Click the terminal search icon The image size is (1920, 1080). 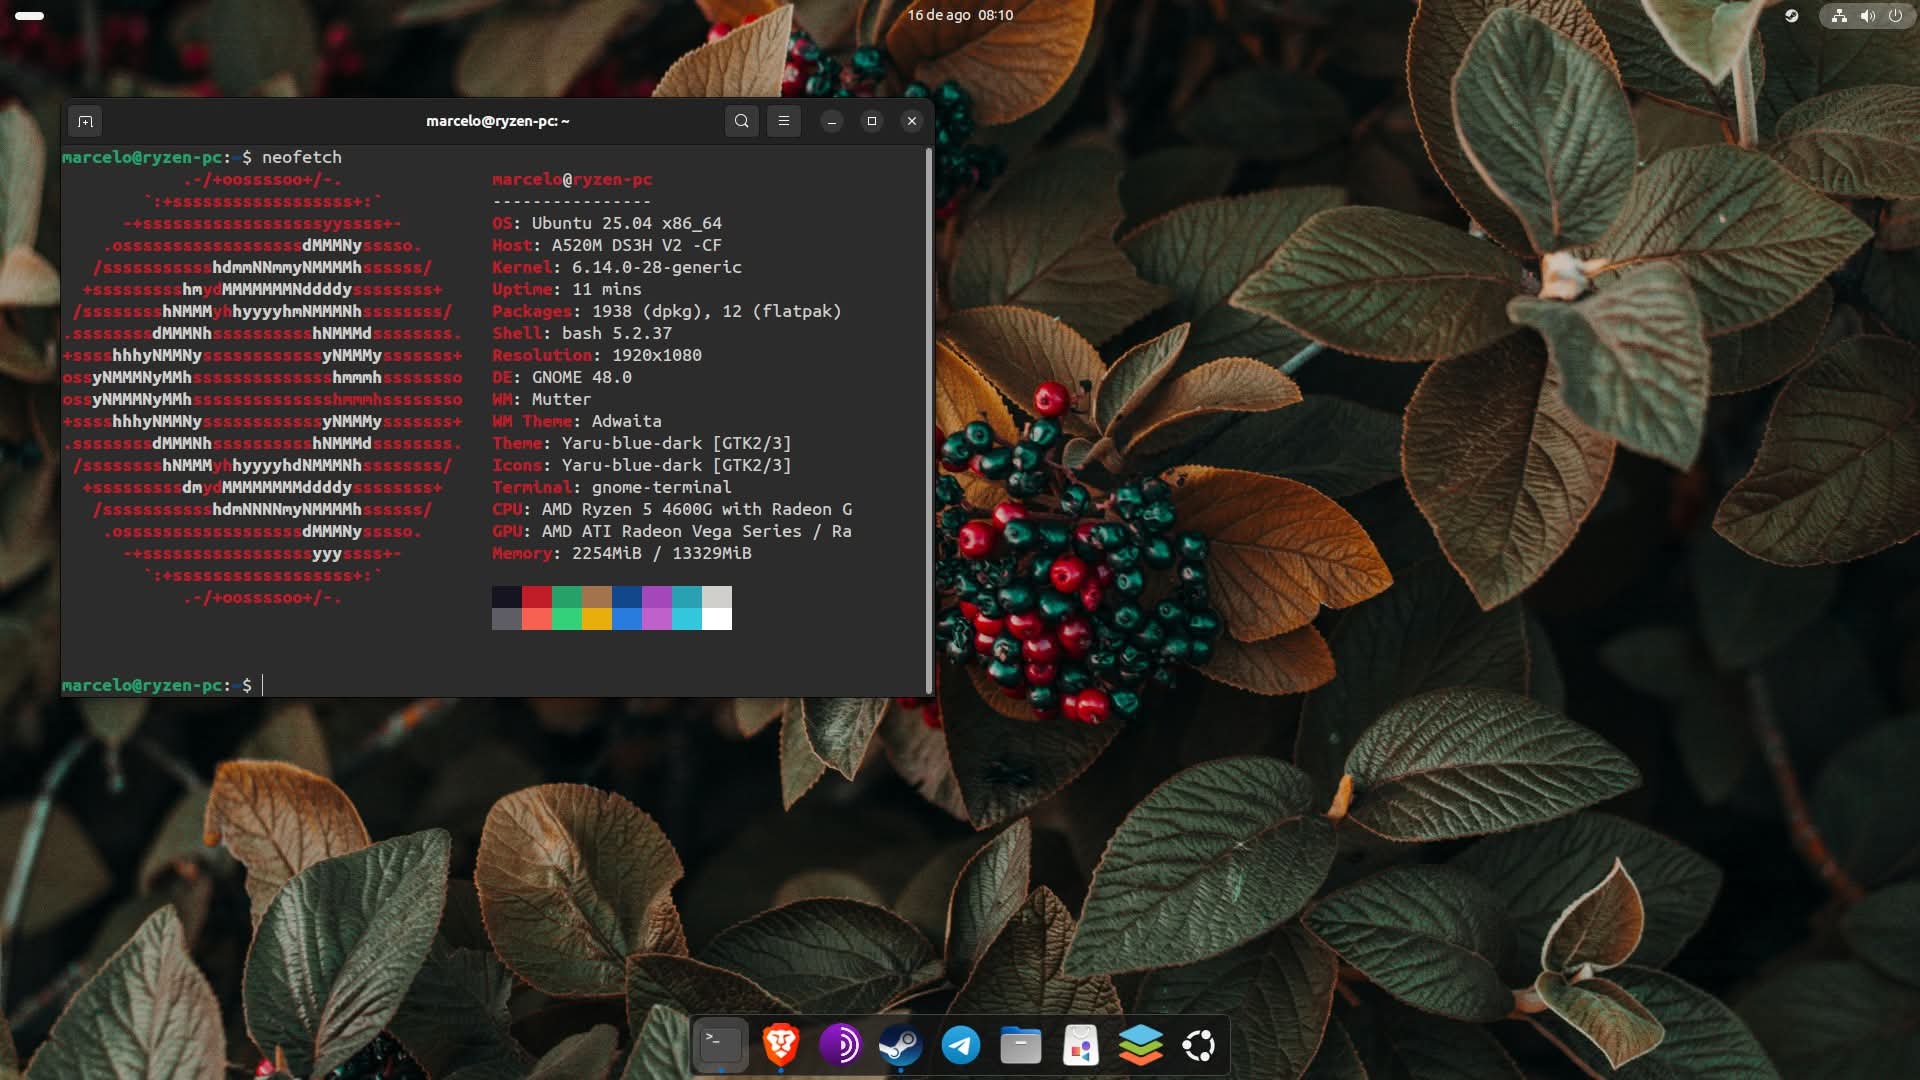pyautogui.click(x=741, y=121)
